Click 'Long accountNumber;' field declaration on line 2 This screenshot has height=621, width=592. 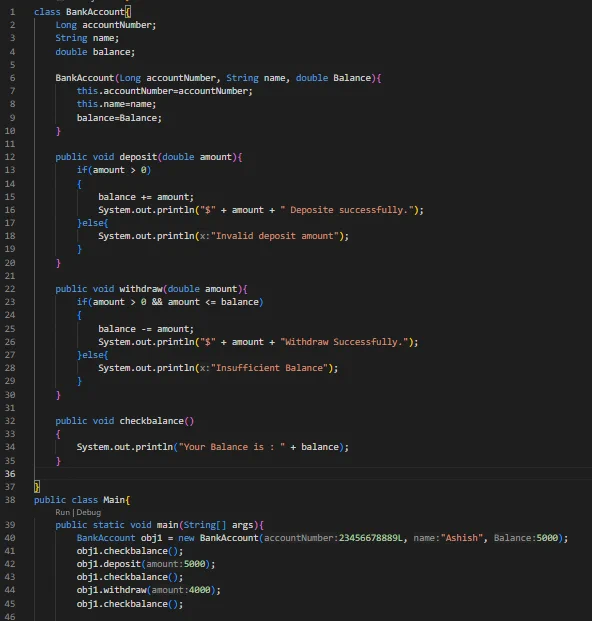(x=106, y=25)
